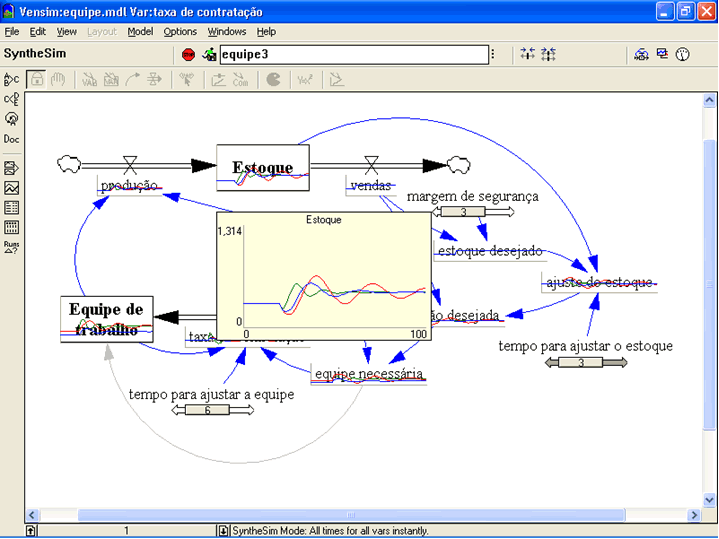Select the Equipe de trabalho stock box
Screen dimensions: 719x539
click(x=107, y=320)
